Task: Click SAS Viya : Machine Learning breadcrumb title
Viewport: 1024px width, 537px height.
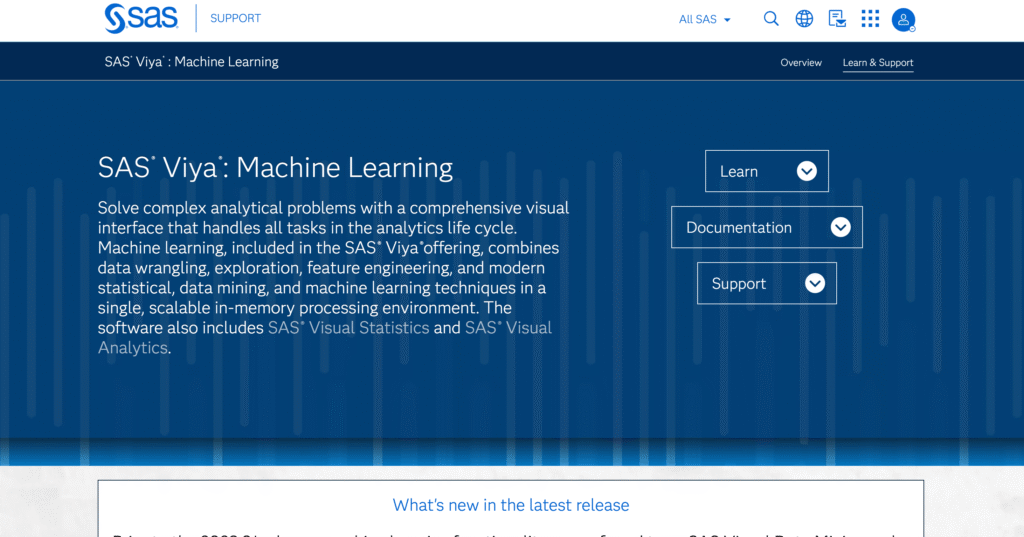Action: pos(191,62)
